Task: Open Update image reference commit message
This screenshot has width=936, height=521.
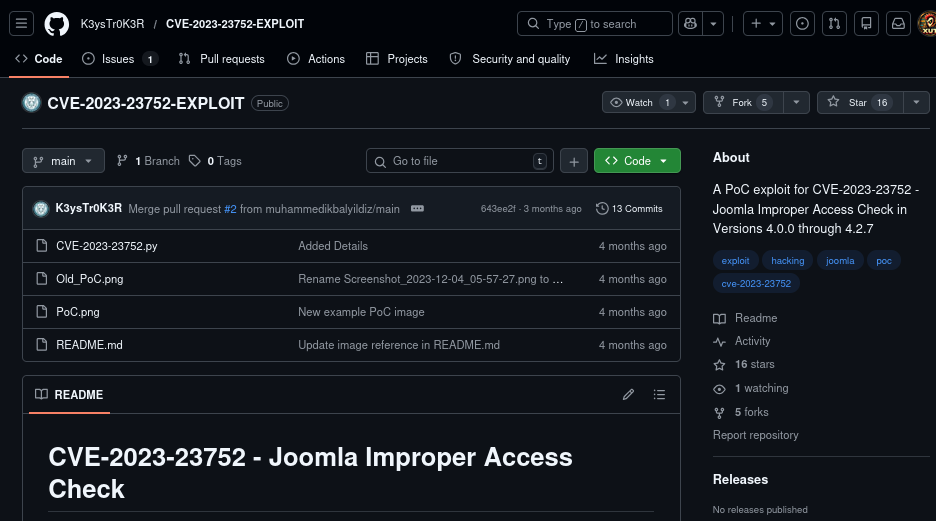Action: click(x=399, y=344)
